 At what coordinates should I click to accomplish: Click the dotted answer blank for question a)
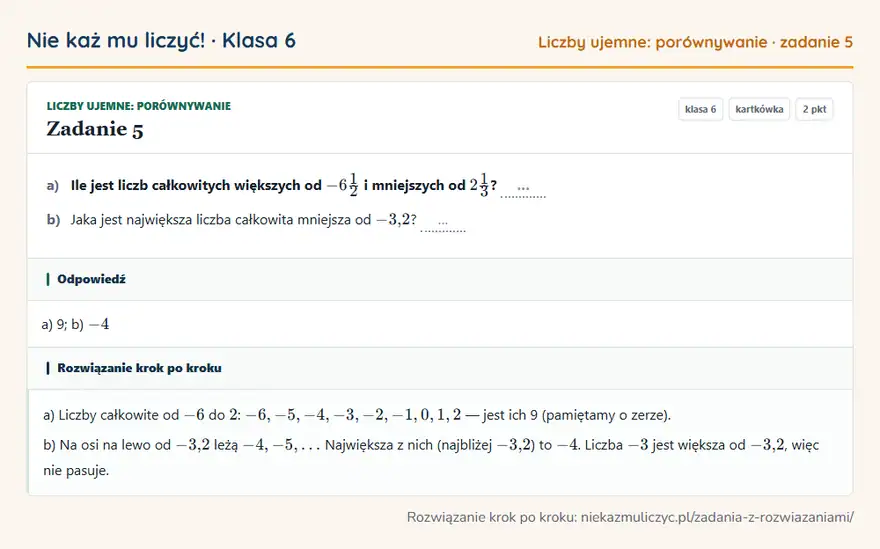523,191
